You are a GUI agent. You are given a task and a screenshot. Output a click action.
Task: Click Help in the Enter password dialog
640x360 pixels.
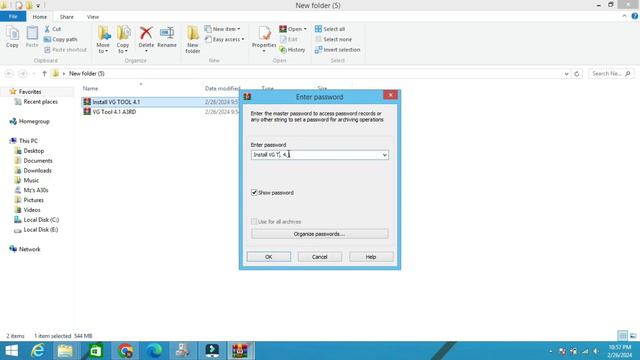(x=371, y=257)
